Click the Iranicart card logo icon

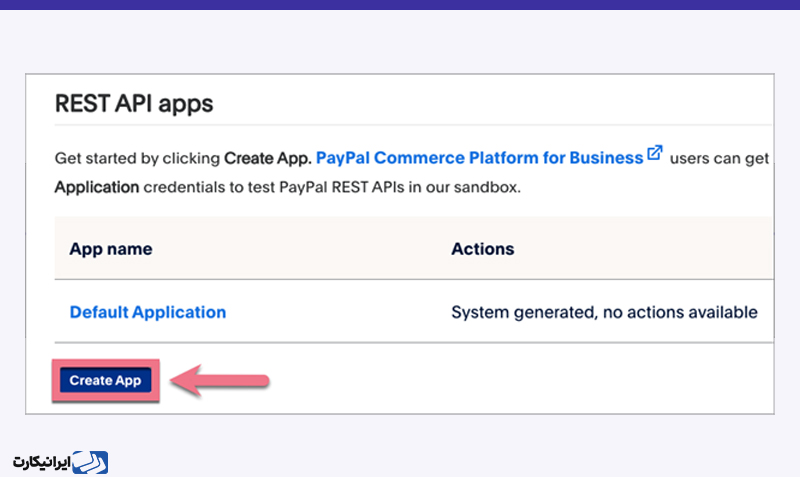pos(90,462)
